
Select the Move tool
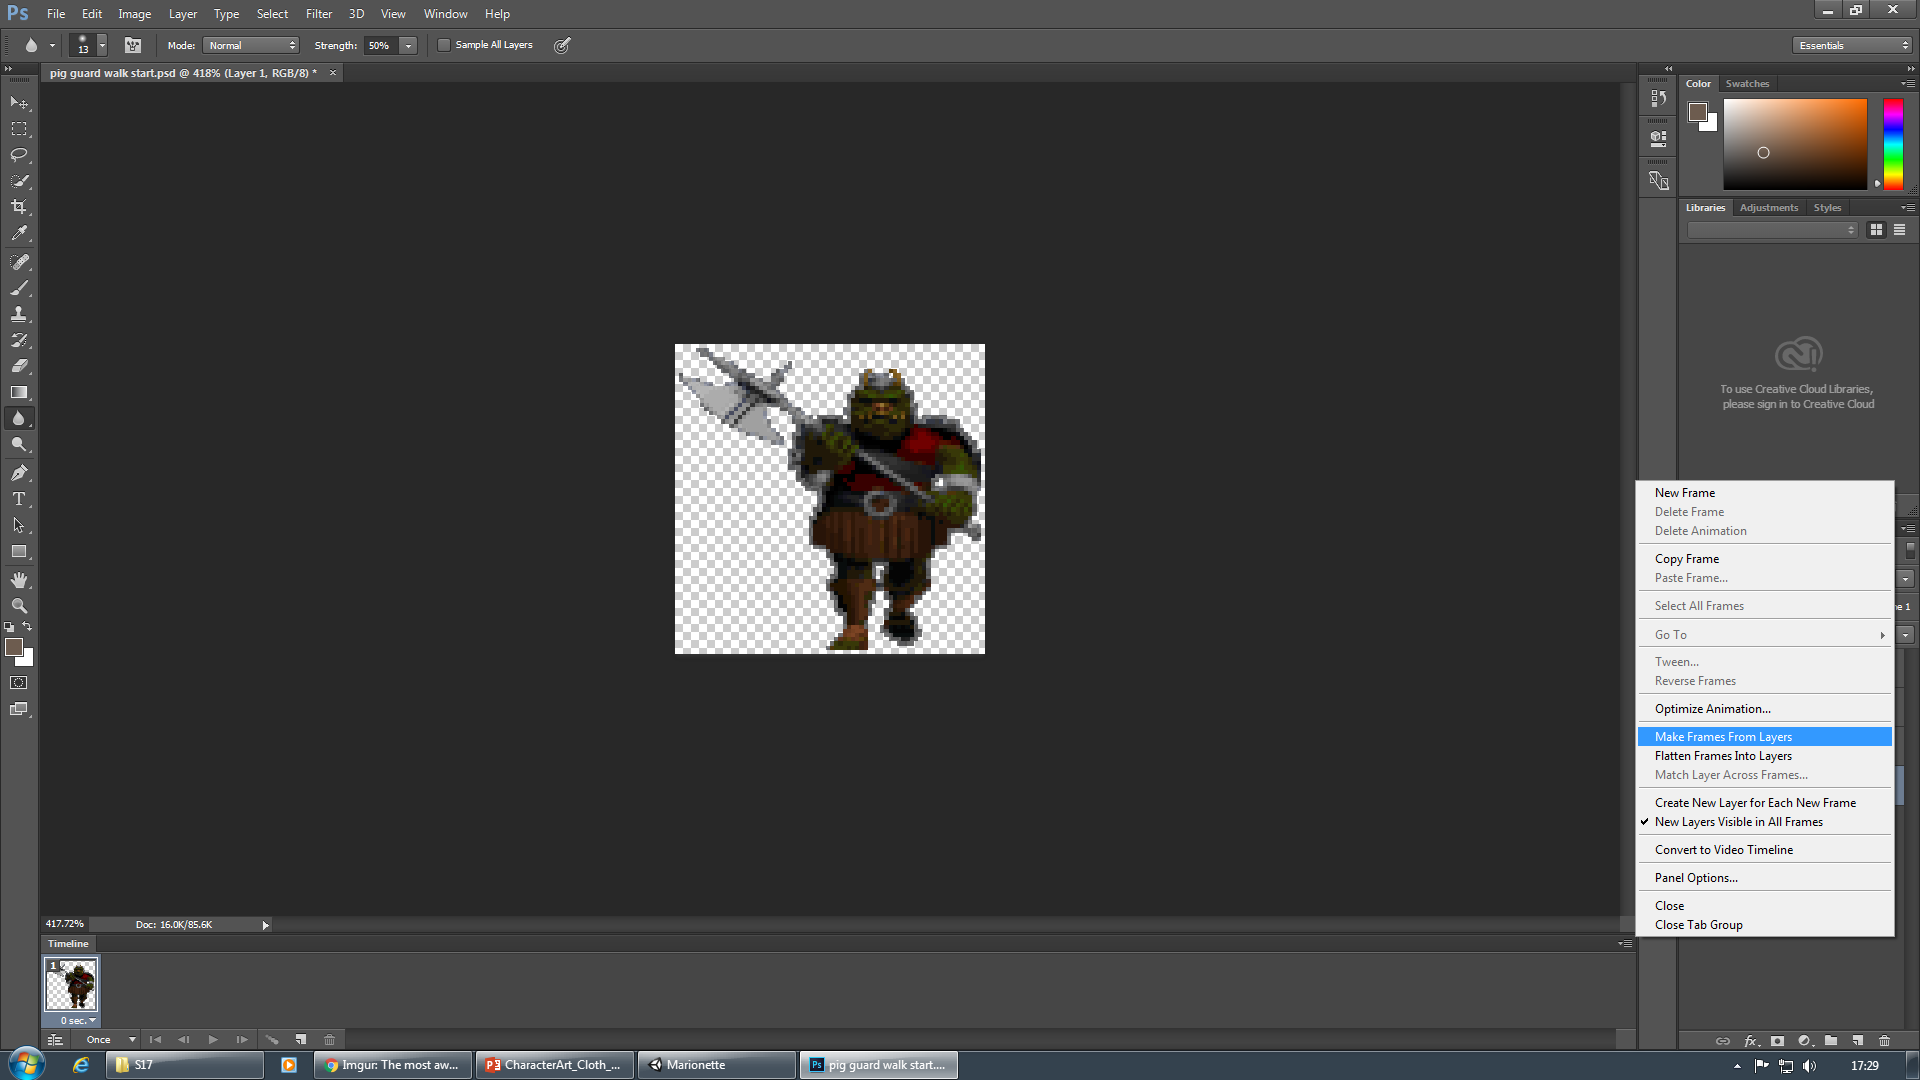pyautogui.click(x=19, y=103)
